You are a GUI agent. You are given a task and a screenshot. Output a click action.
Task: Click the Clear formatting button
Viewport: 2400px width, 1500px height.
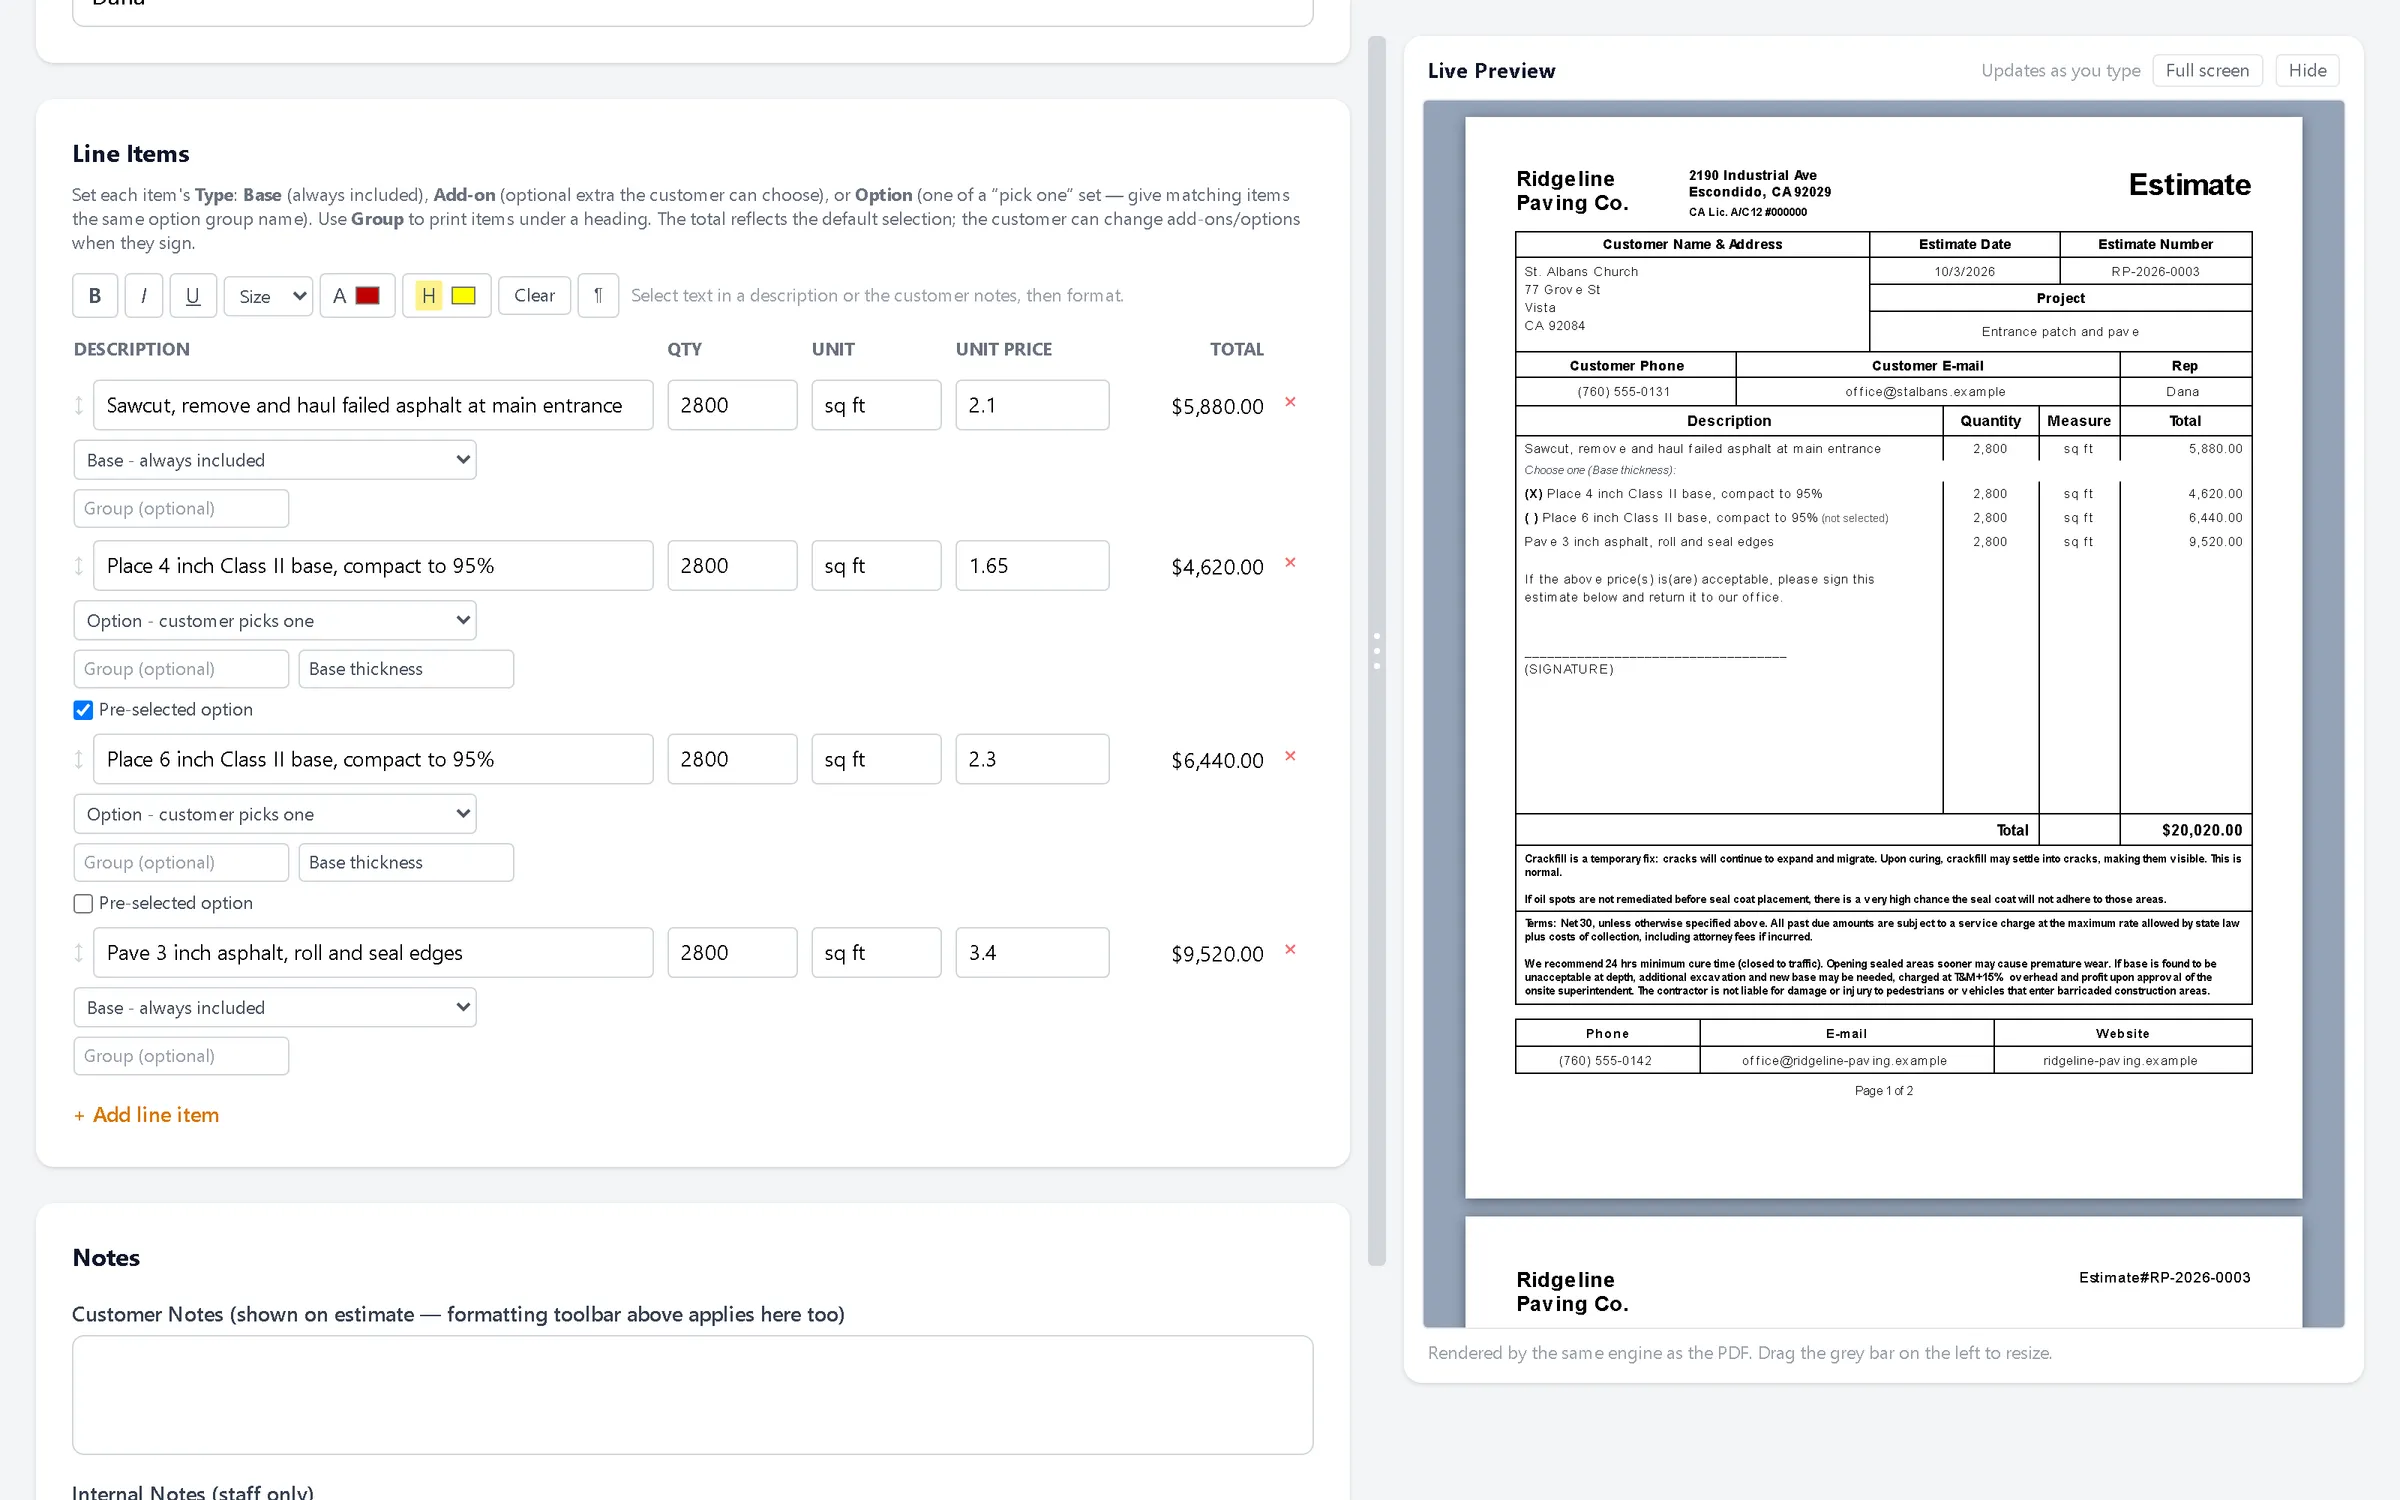pyautogui.click(x=534, y=296)
